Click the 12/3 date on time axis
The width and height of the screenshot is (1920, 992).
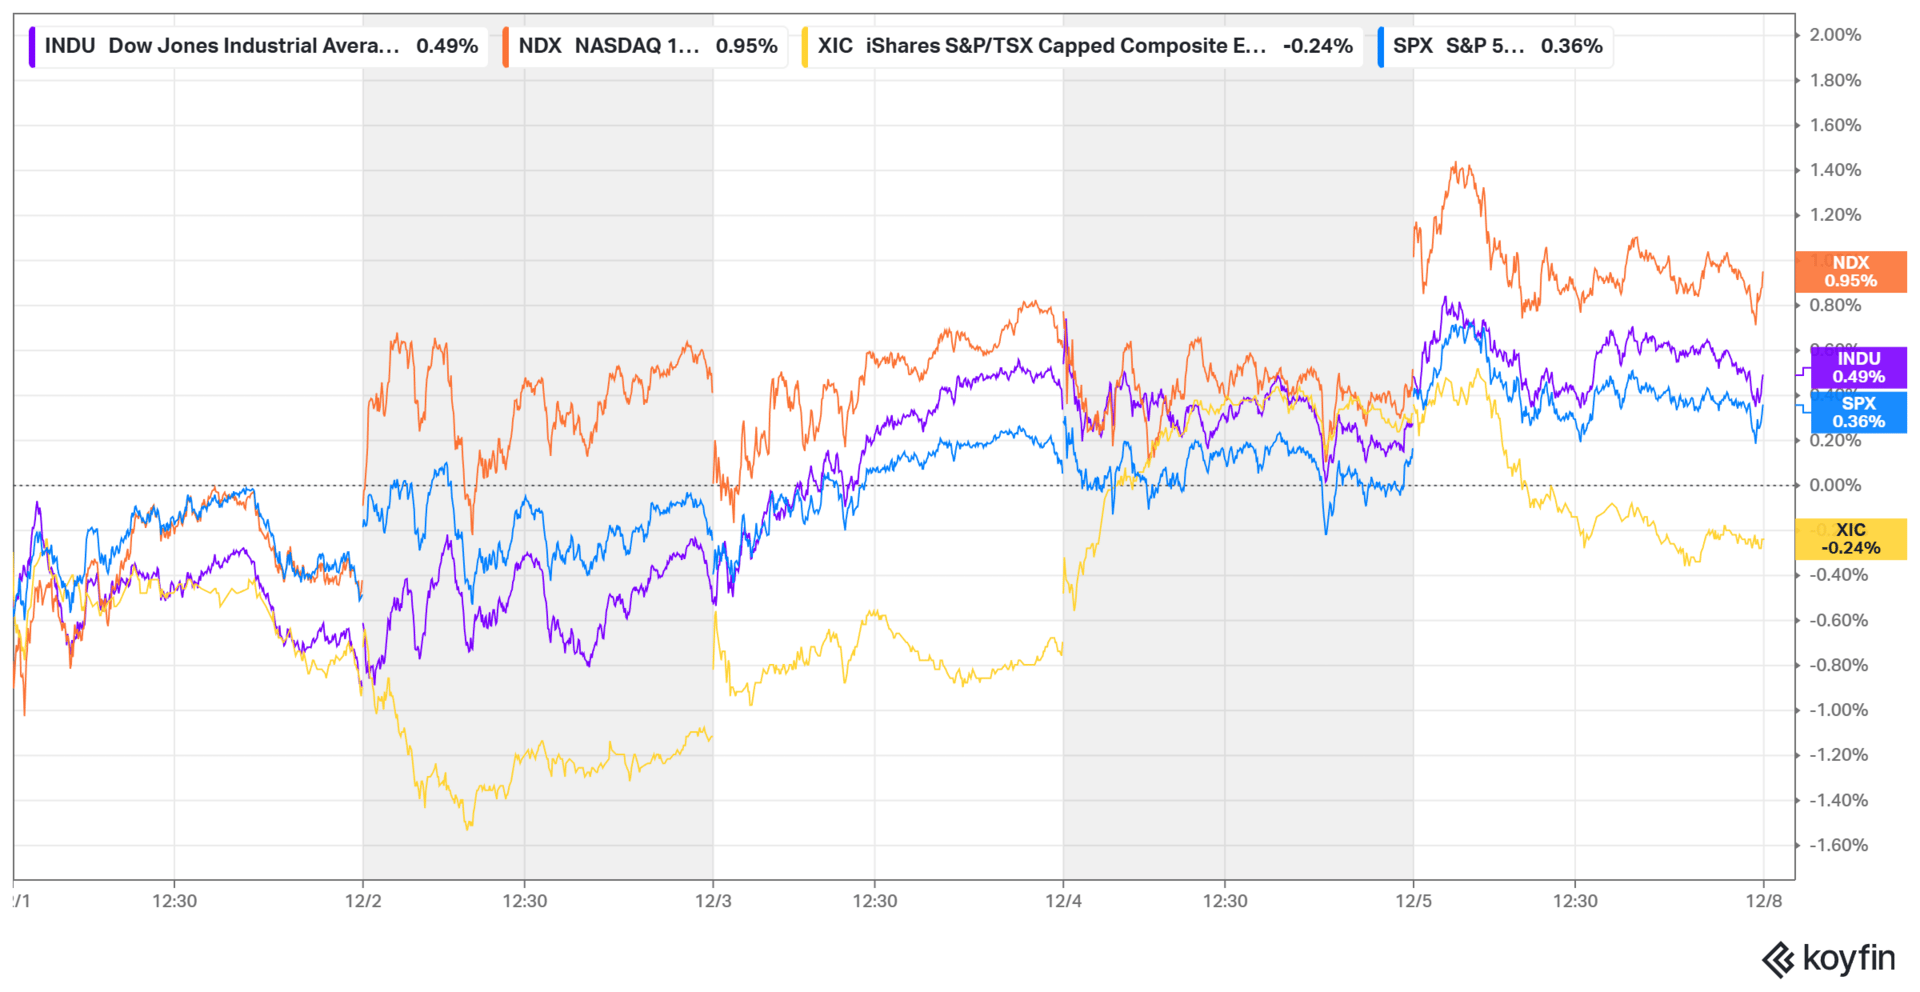pyautogui.click(x=713, y=901)
